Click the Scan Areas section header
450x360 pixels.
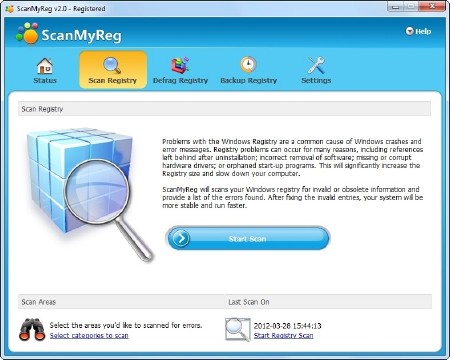[121, 302]
